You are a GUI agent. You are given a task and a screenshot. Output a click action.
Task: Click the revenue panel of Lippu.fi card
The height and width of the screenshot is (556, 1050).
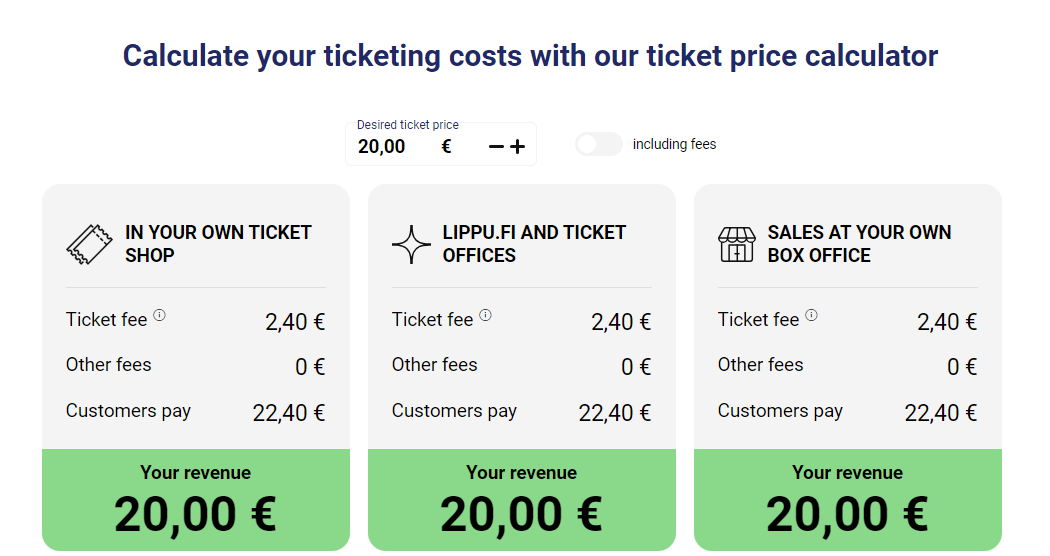[x=522, y=500]
